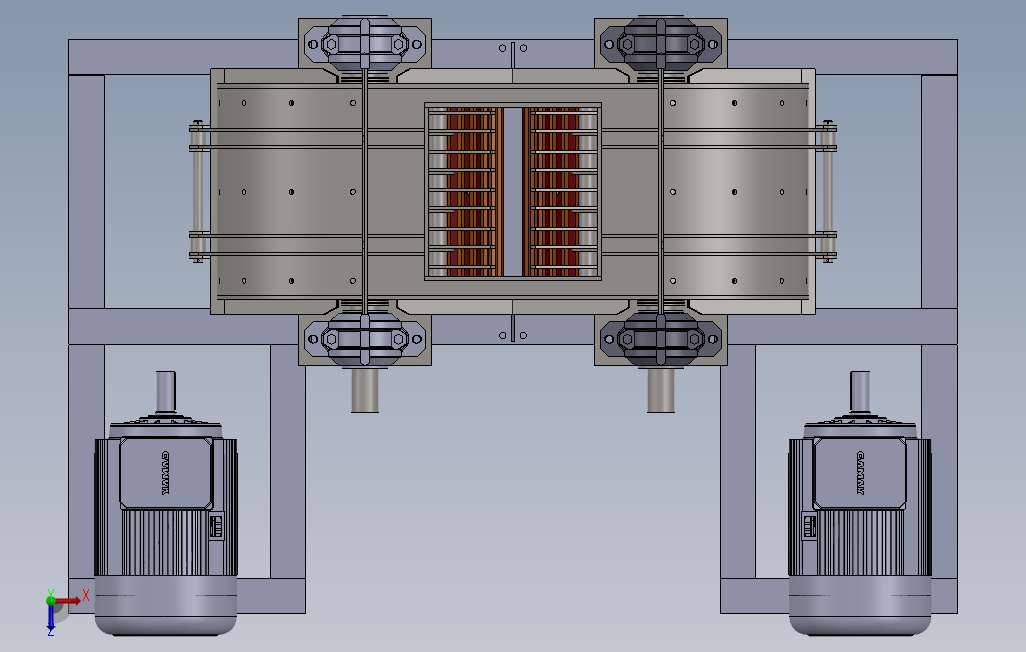Pick the left-side handle bar on housing

tap(198, 192)
